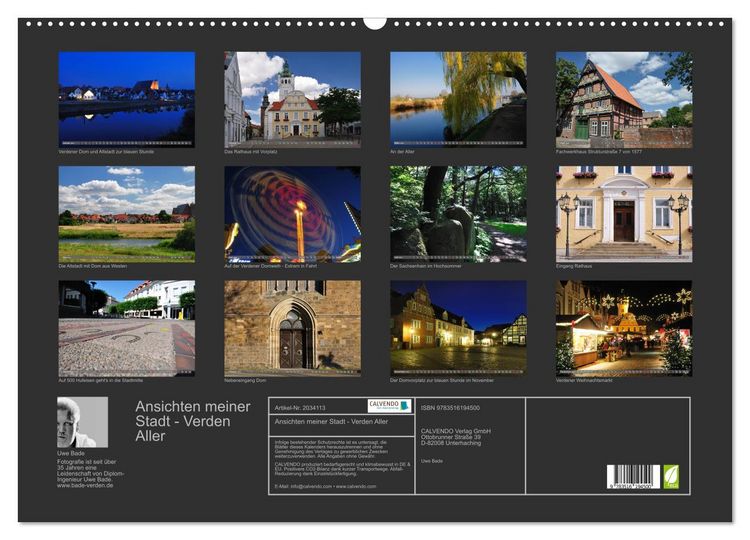Click caption 'Verdener Dom und Altstadt zur blauen Stunde'

tap(106, 152)
